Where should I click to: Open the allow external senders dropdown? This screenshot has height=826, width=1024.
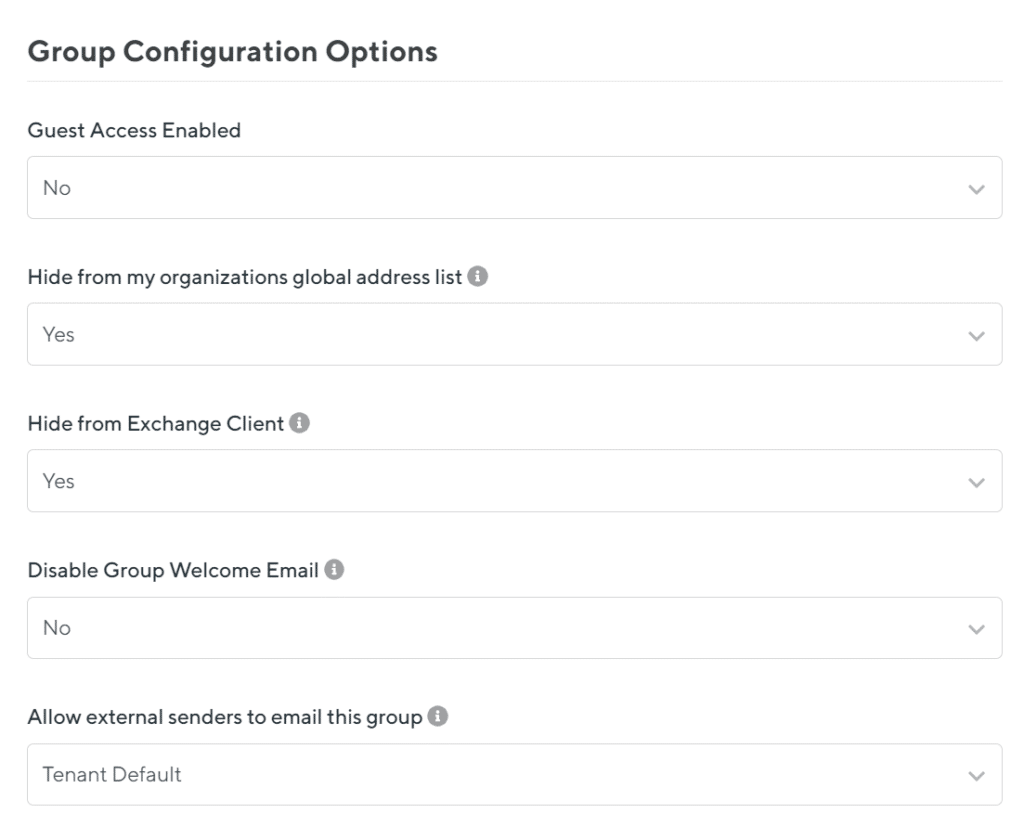click(512, 774)
